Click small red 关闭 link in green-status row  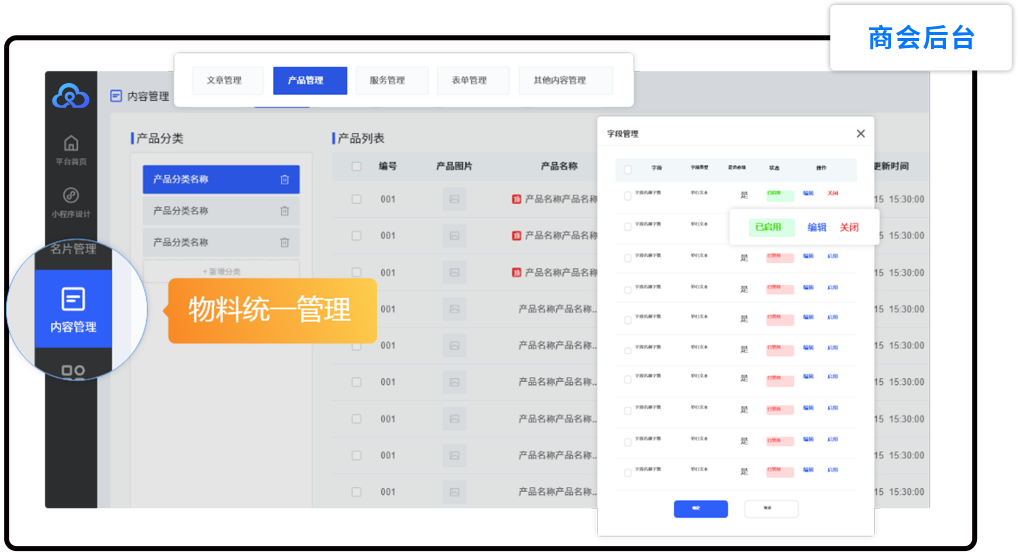tap(832, 193)
